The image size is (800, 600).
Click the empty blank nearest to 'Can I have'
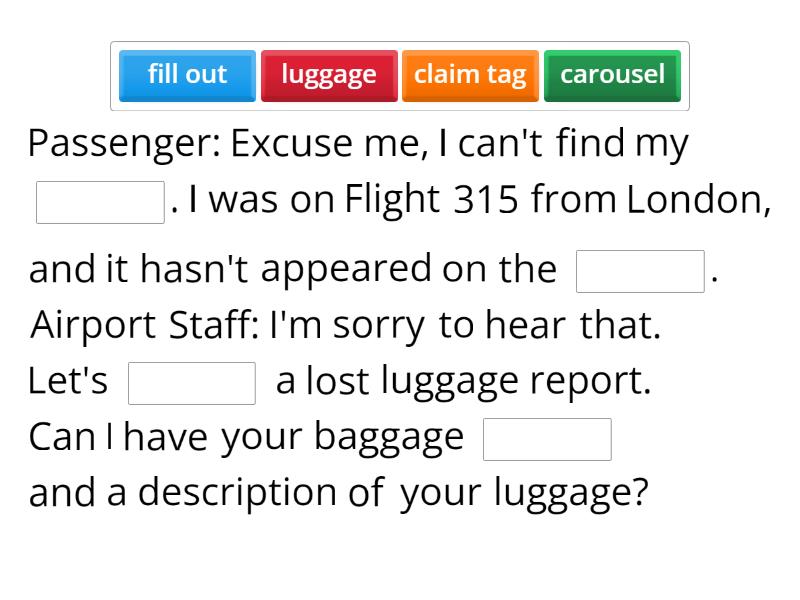547,438
